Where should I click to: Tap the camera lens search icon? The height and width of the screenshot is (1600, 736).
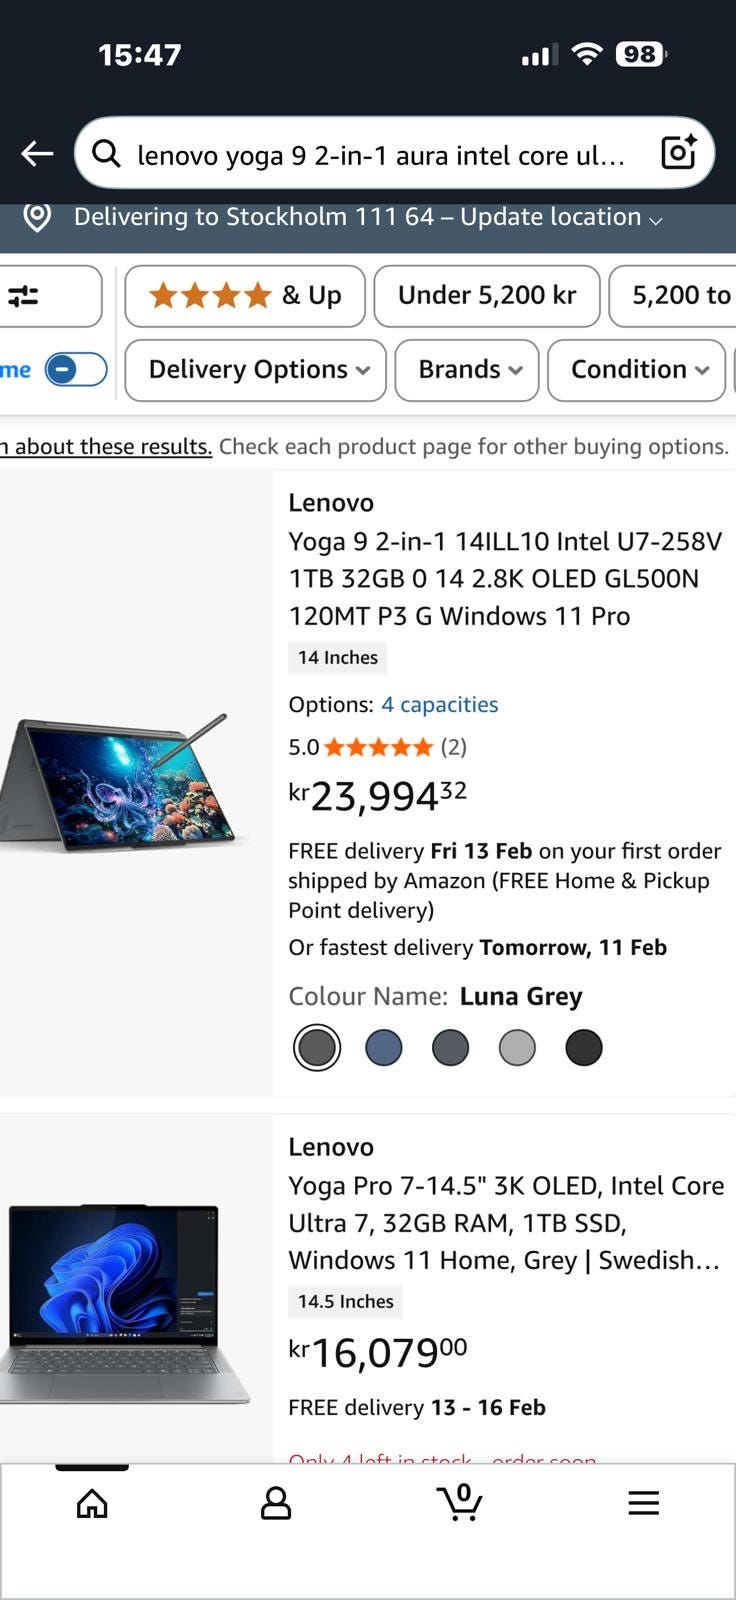click(679, 153)
